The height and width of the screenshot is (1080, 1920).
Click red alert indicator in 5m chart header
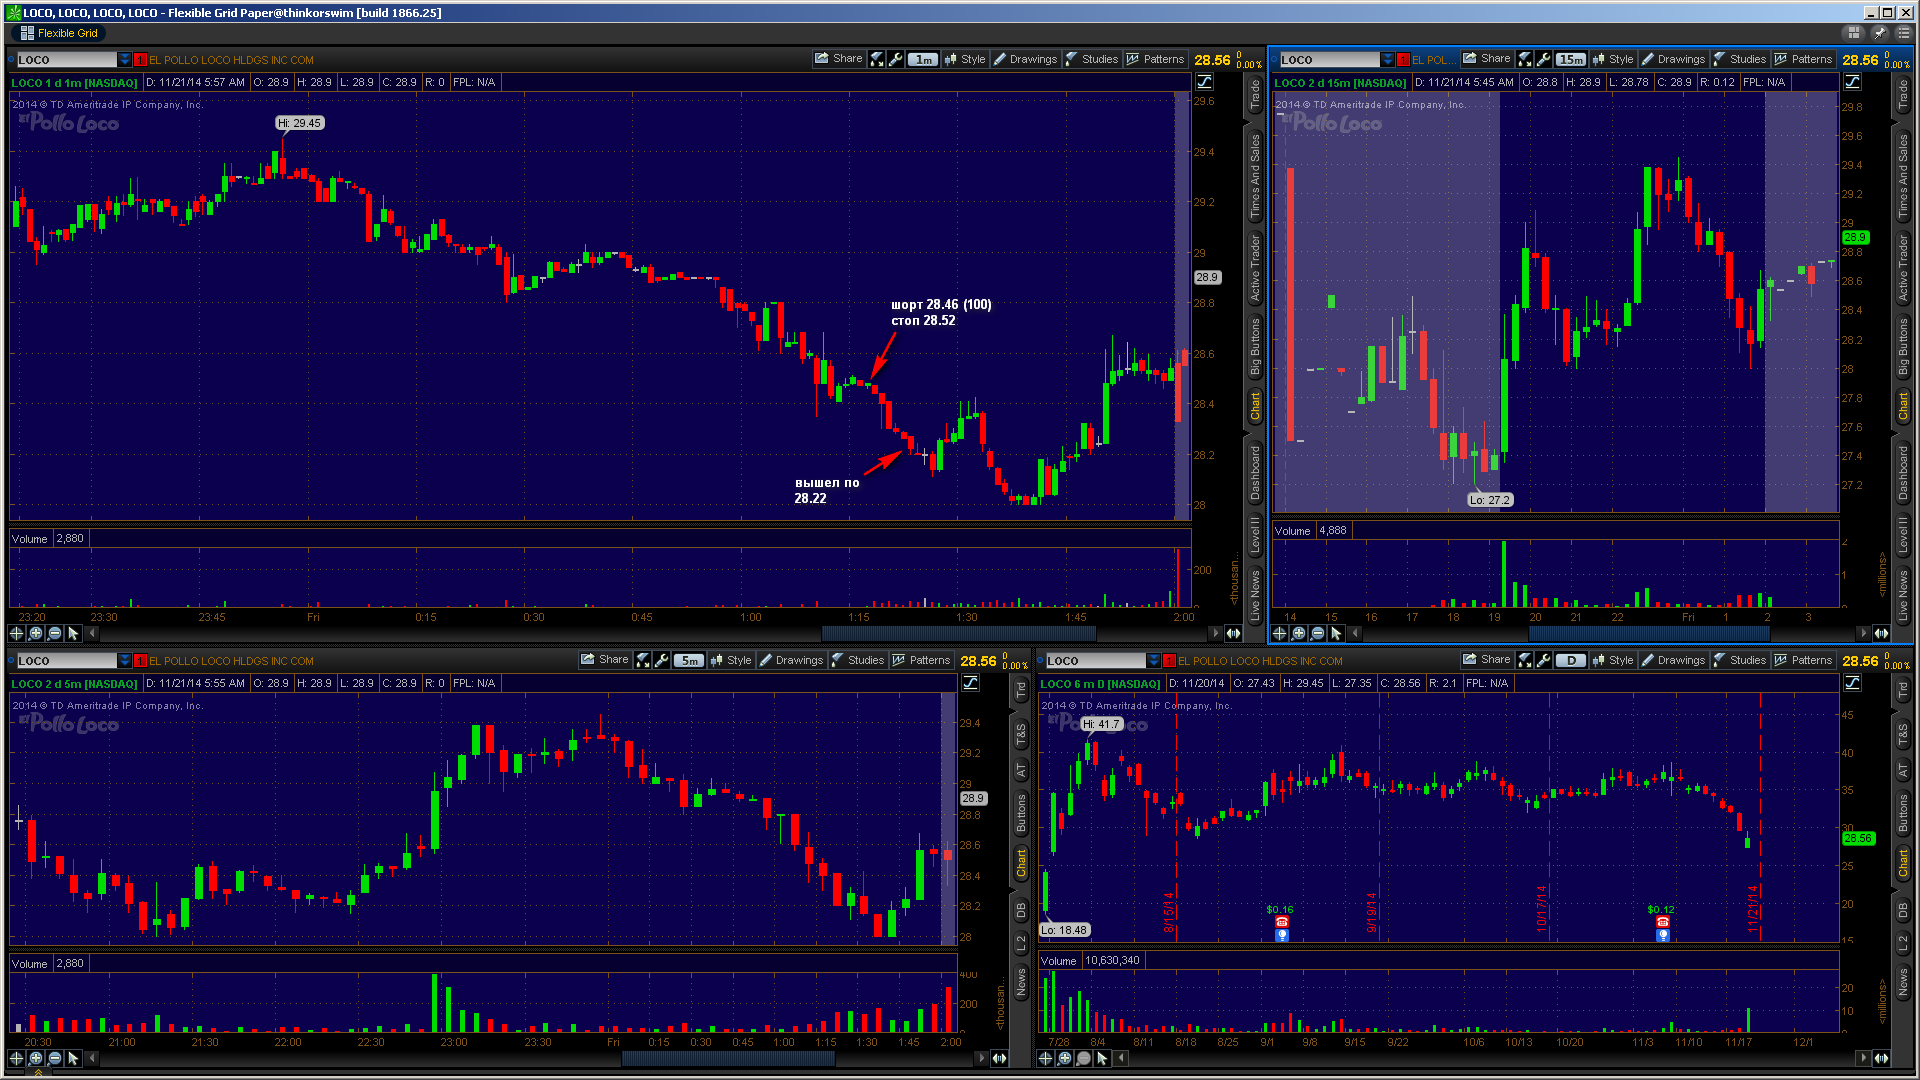[x=140, y=661]
